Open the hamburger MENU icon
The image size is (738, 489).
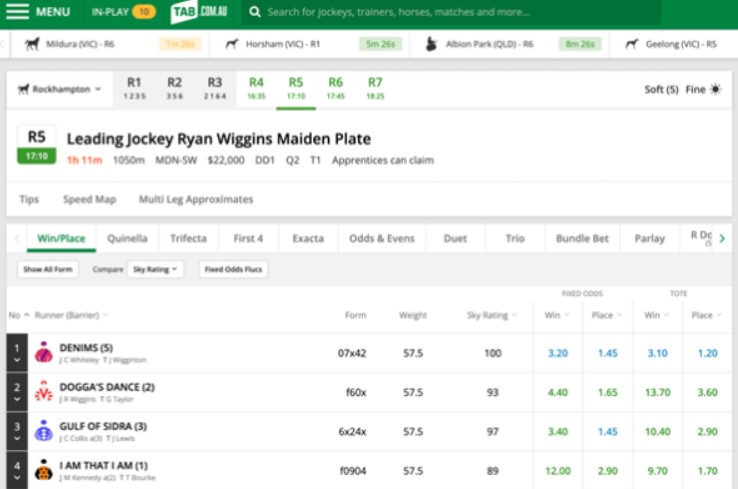18,12
